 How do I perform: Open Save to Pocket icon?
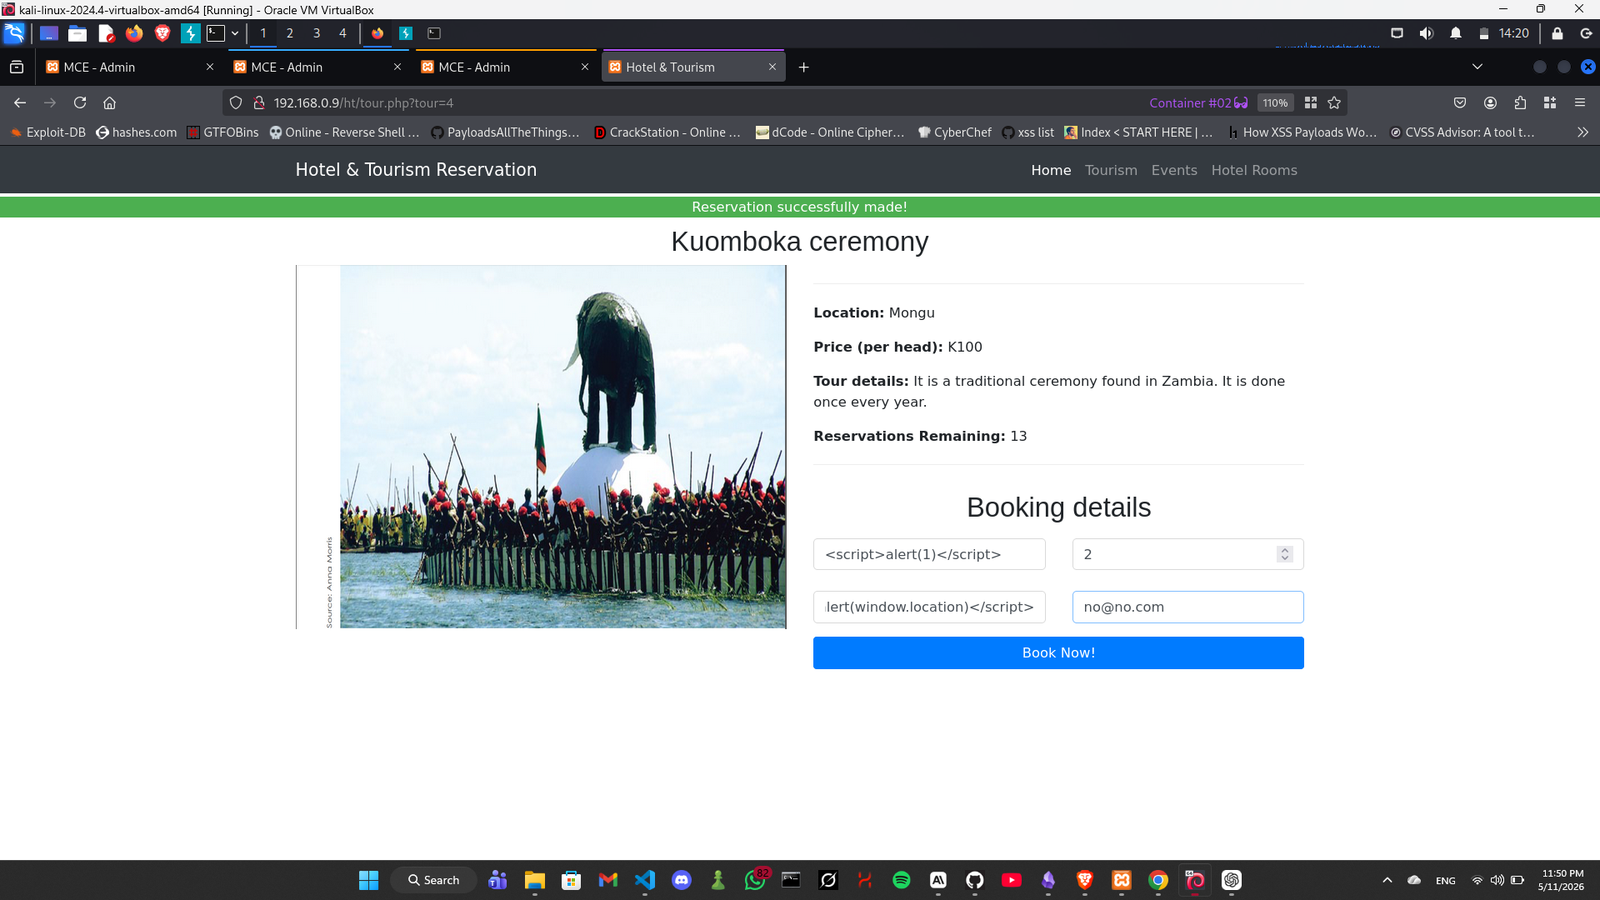(x=1460, y=103)
